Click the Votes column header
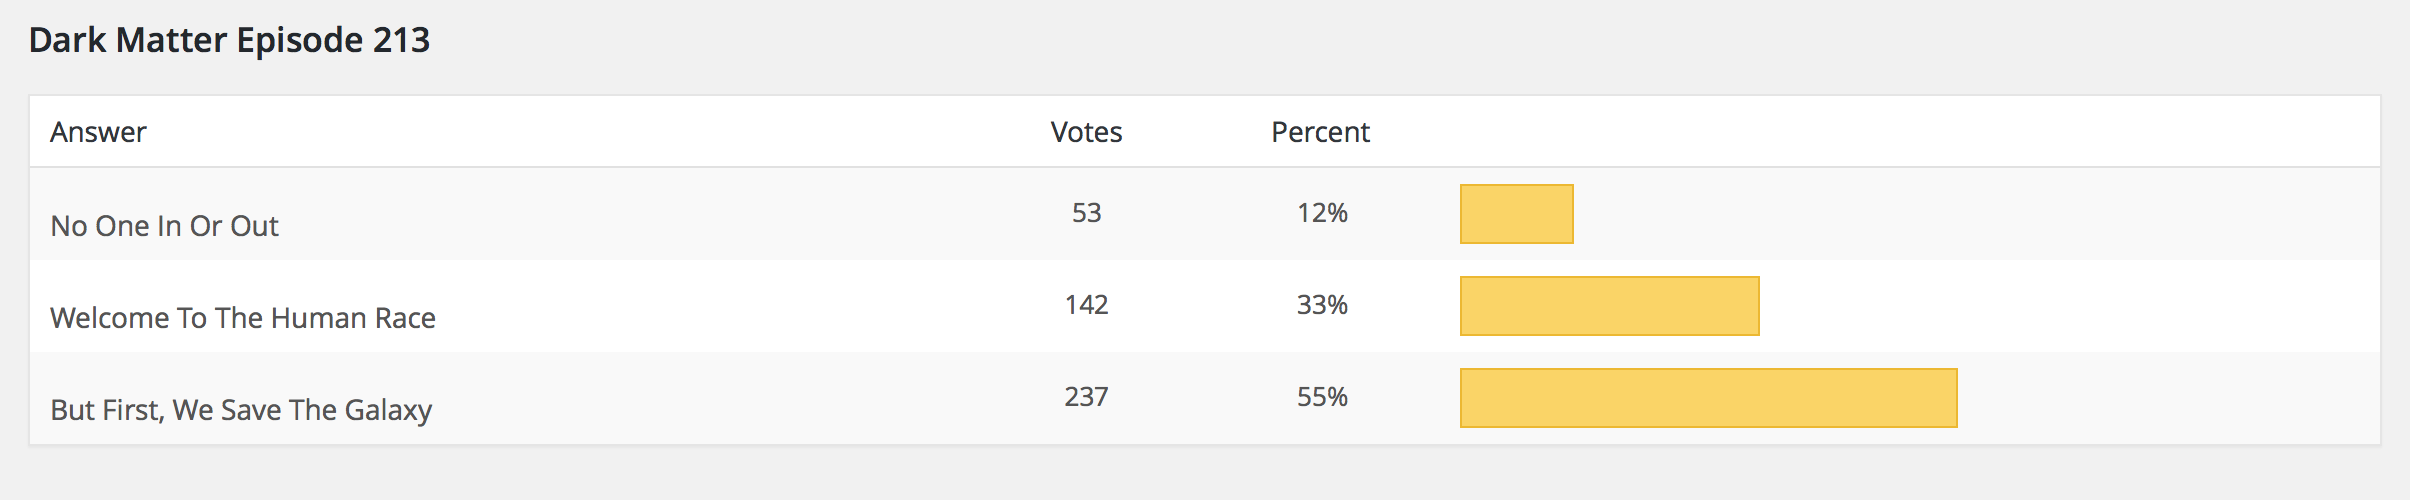2410x500 pixels. 1086,132
